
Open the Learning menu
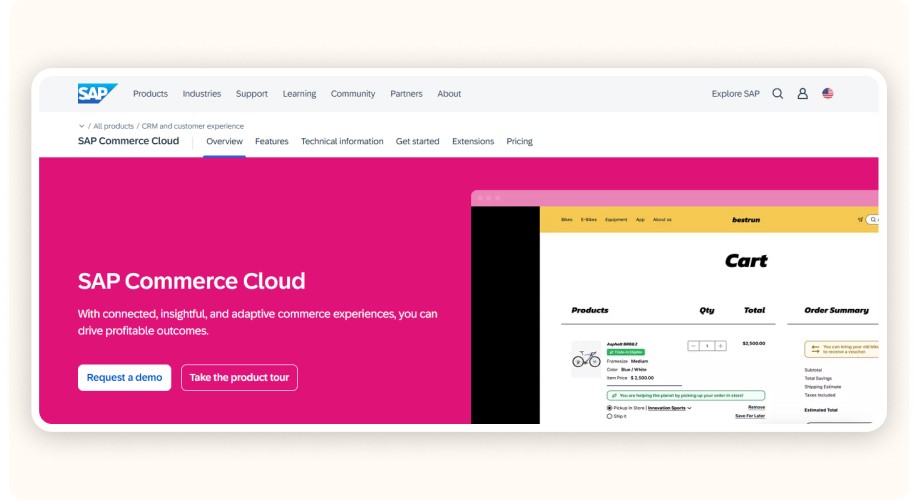[x=299, y=94]
